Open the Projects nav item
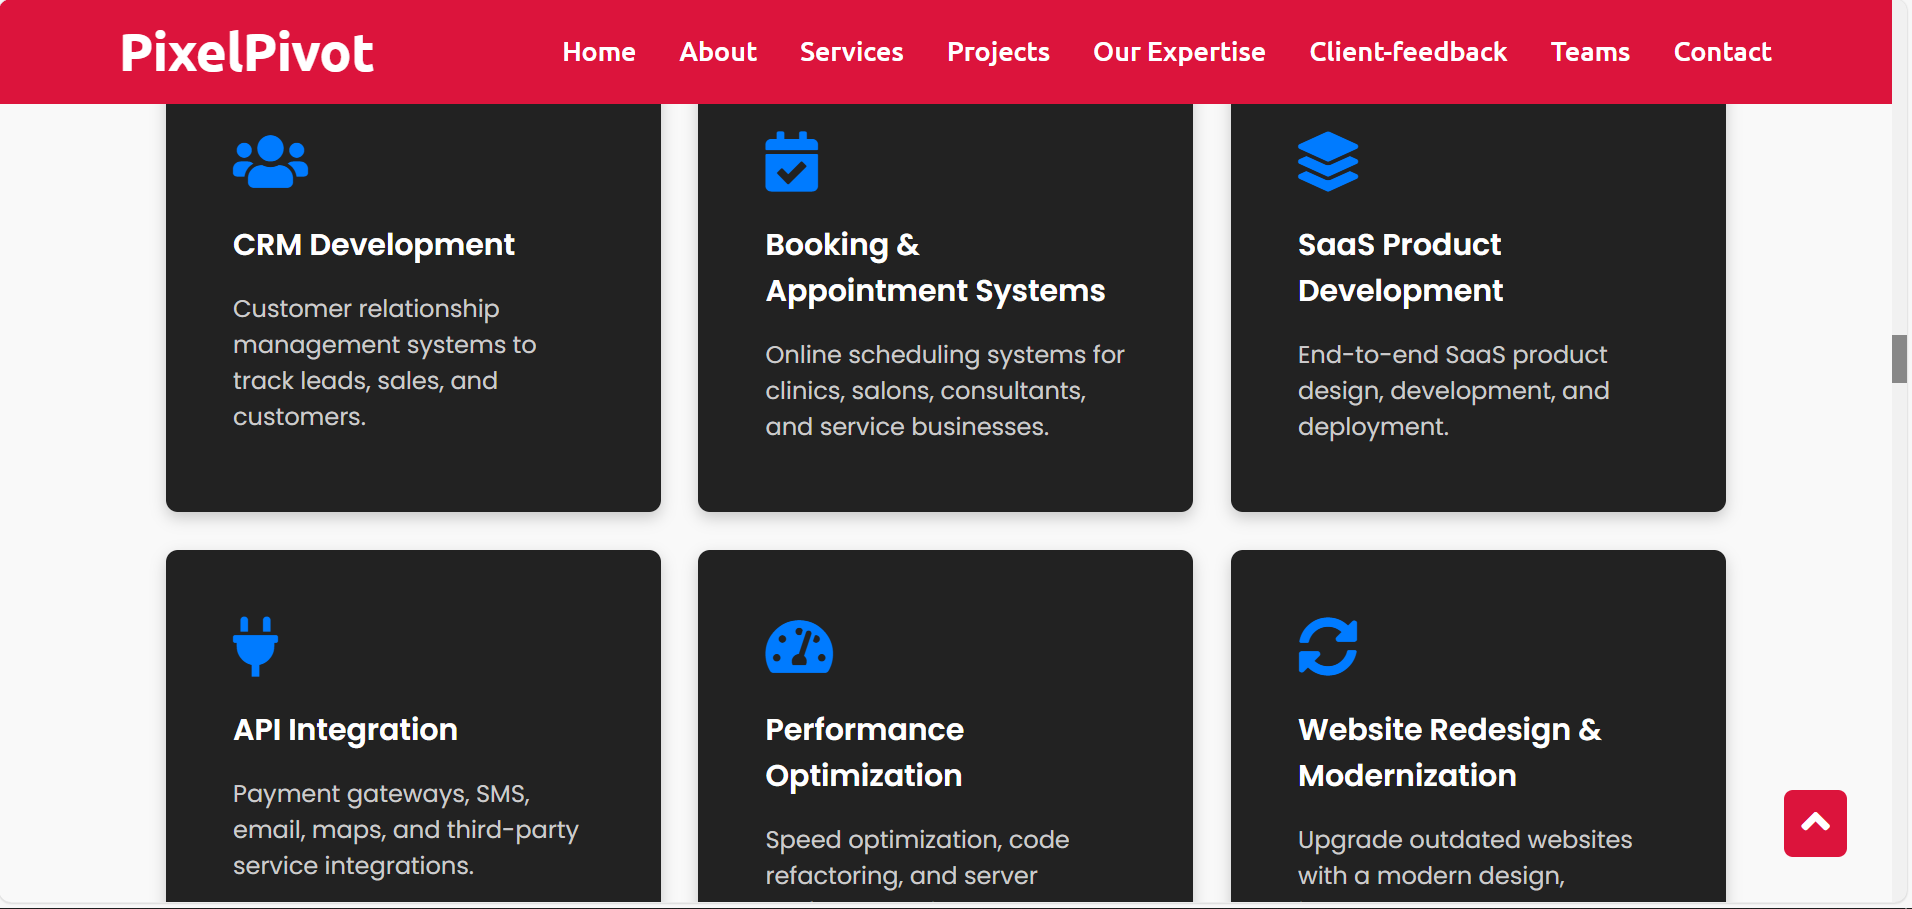The height and width of the screenshot is (909, 1912). pos(997,52)
